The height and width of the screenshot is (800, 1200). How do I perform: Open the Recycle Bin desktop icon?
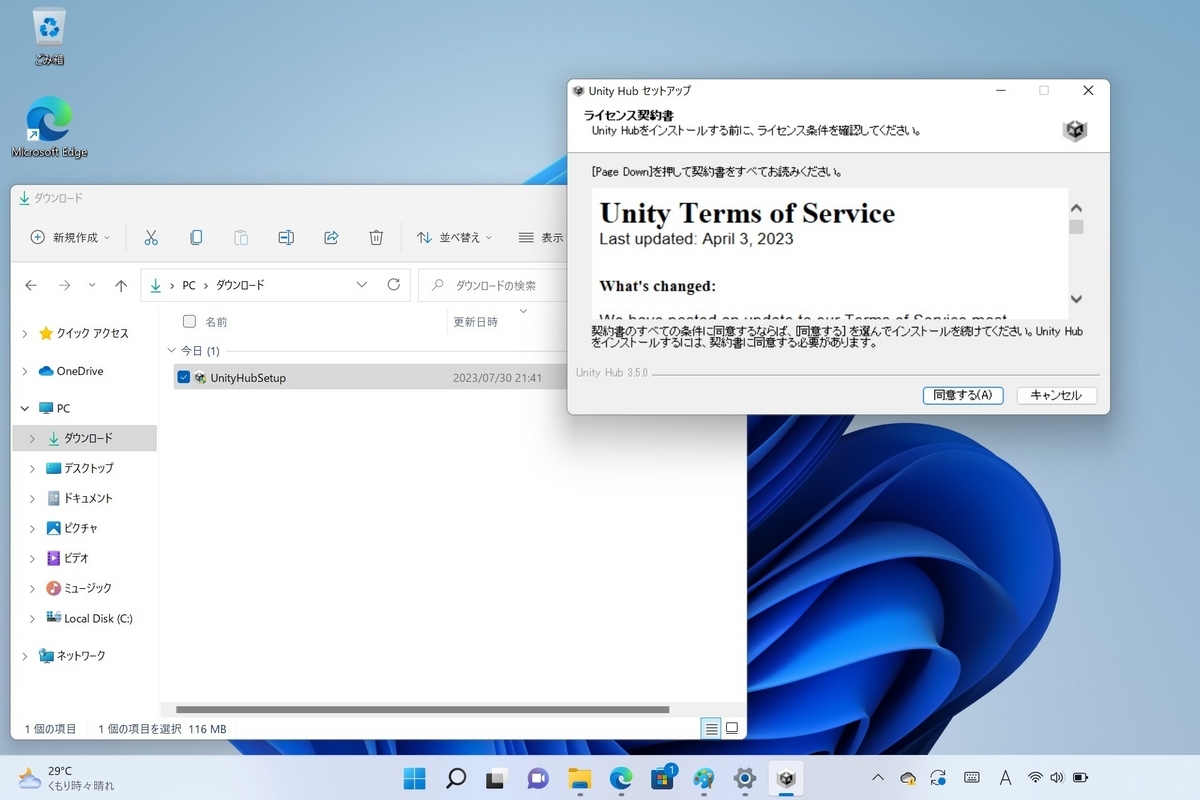49,37
